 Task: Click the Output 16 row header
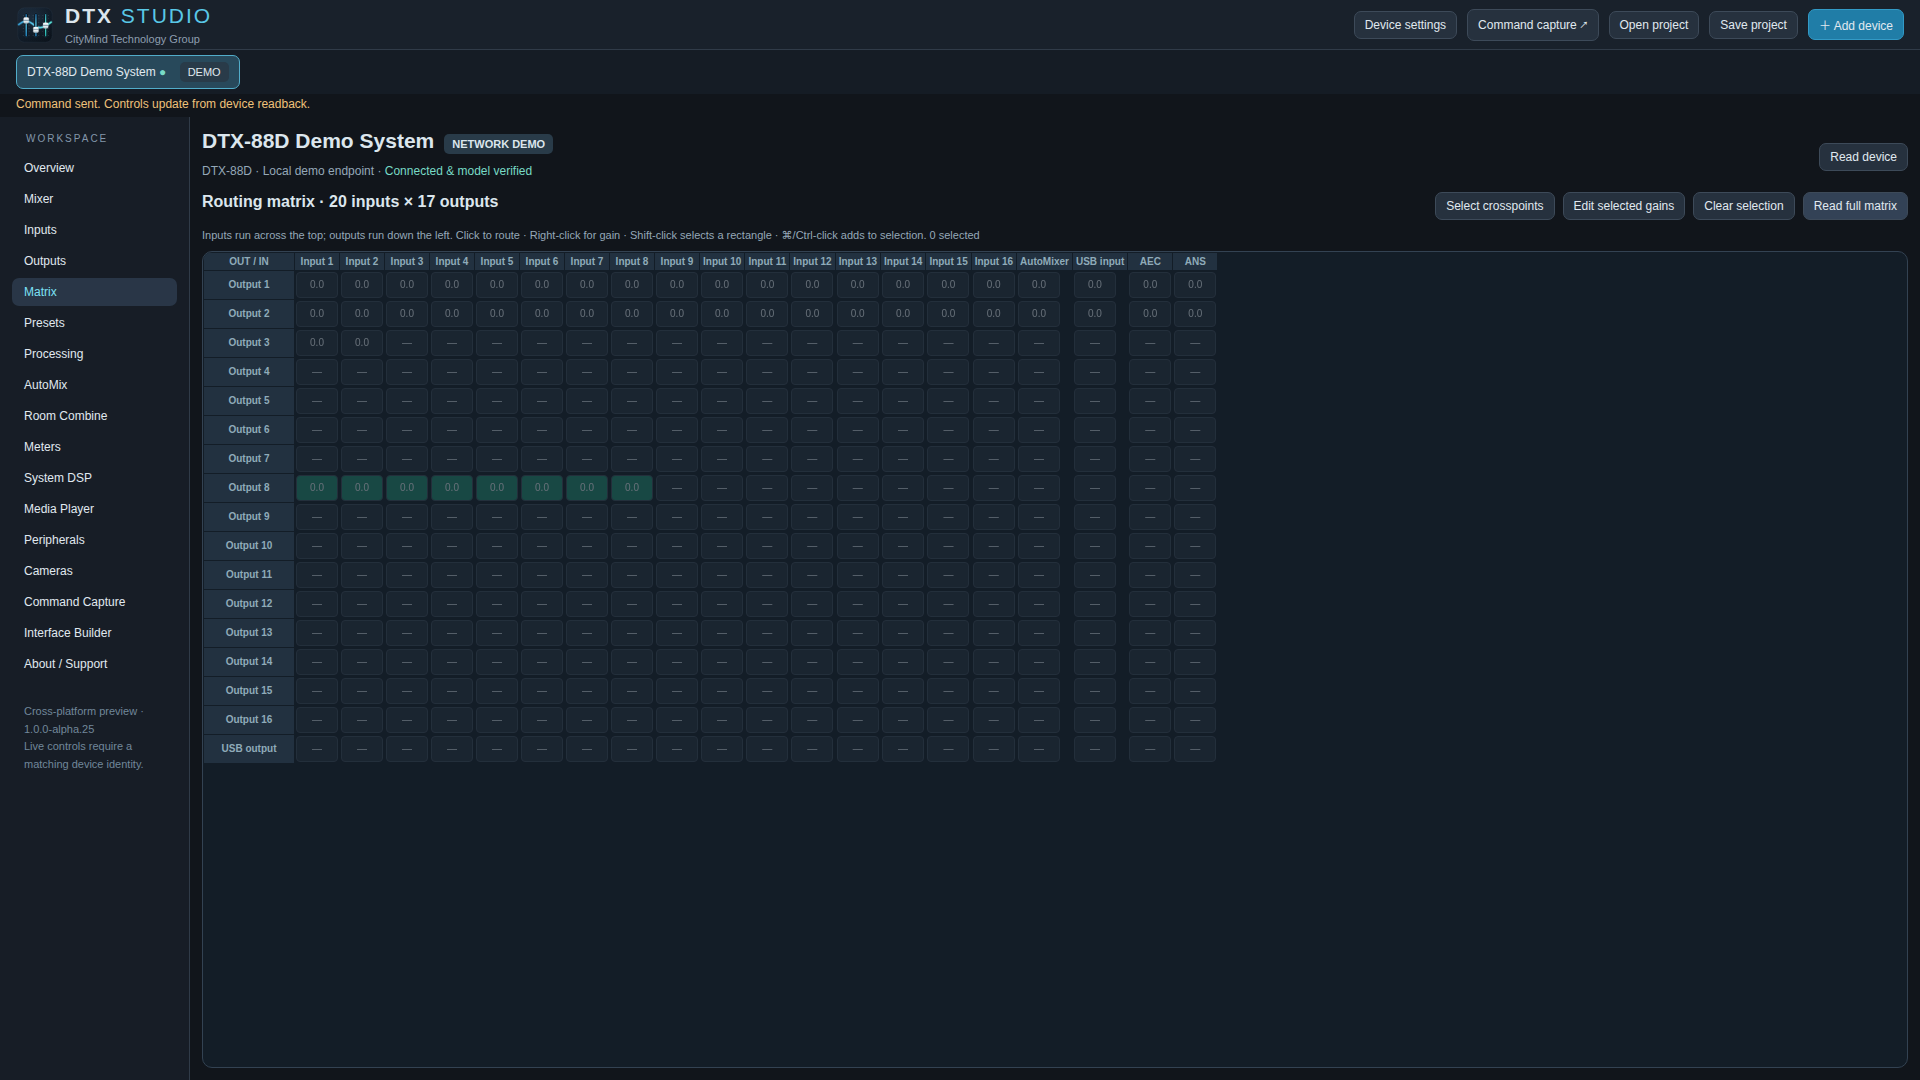[x=249, y=720]
